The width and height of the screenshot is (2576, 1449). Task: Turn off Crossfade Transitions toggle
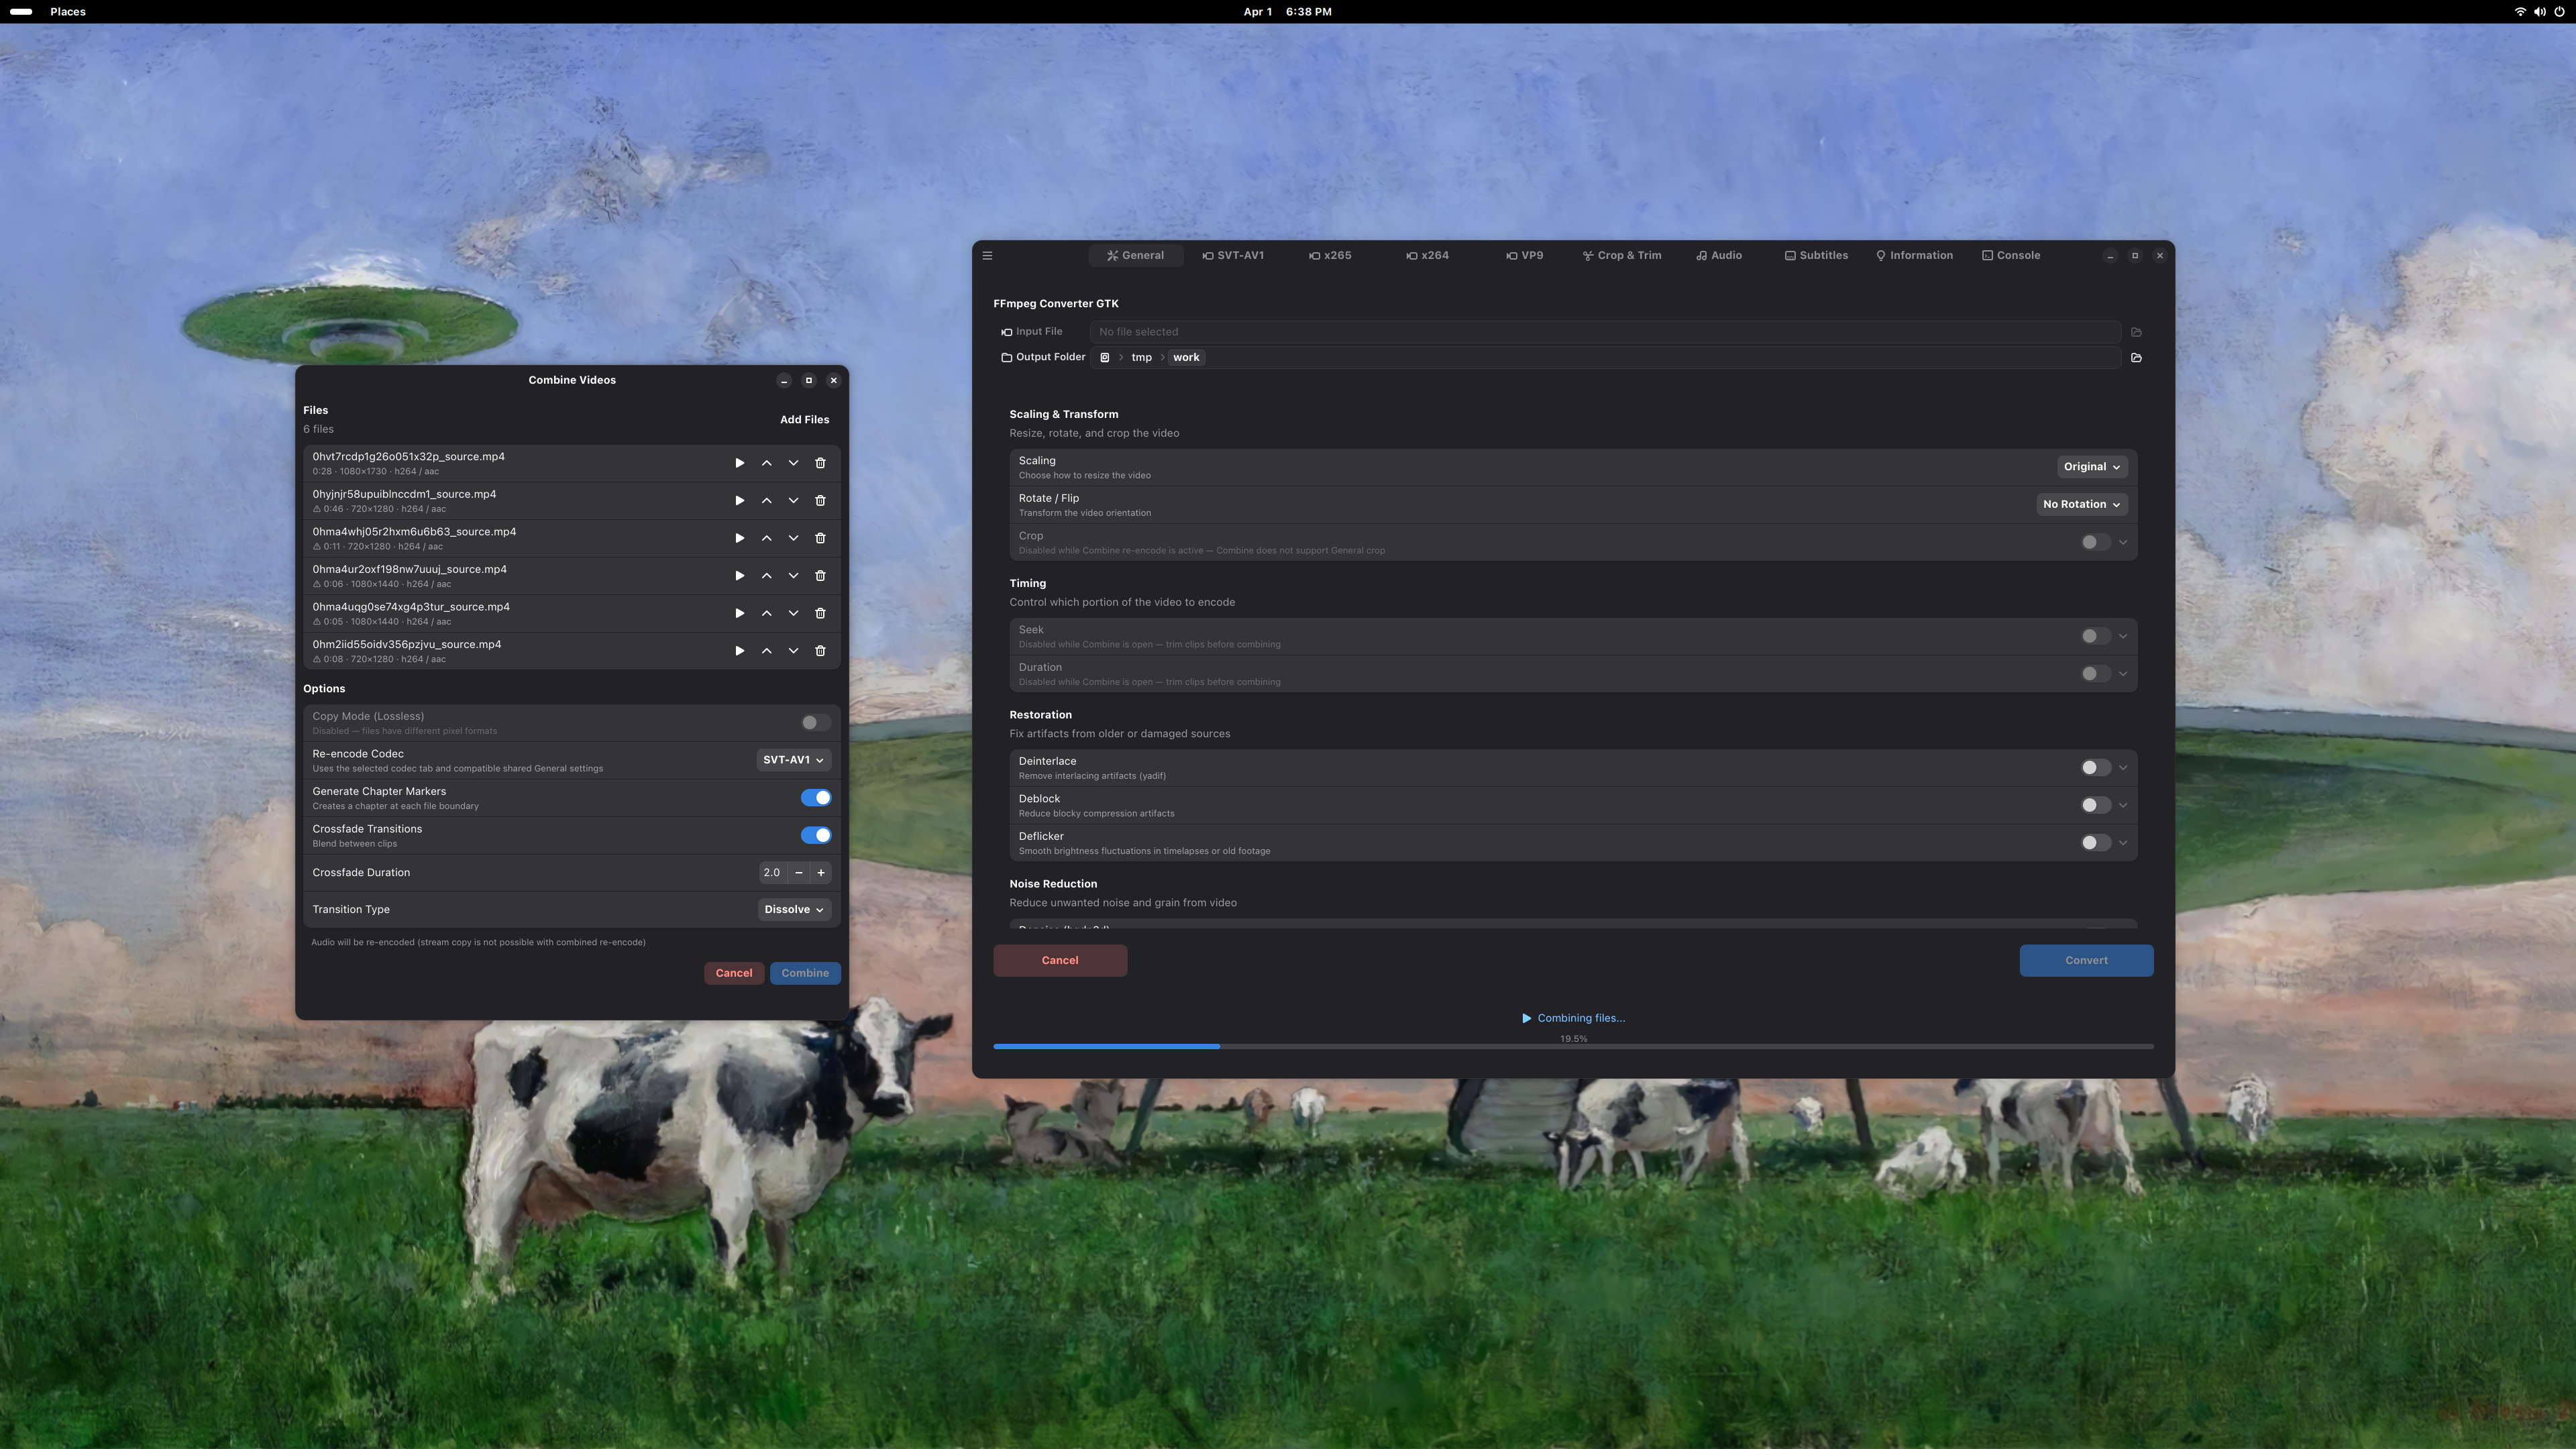click(x=815, y=835)
